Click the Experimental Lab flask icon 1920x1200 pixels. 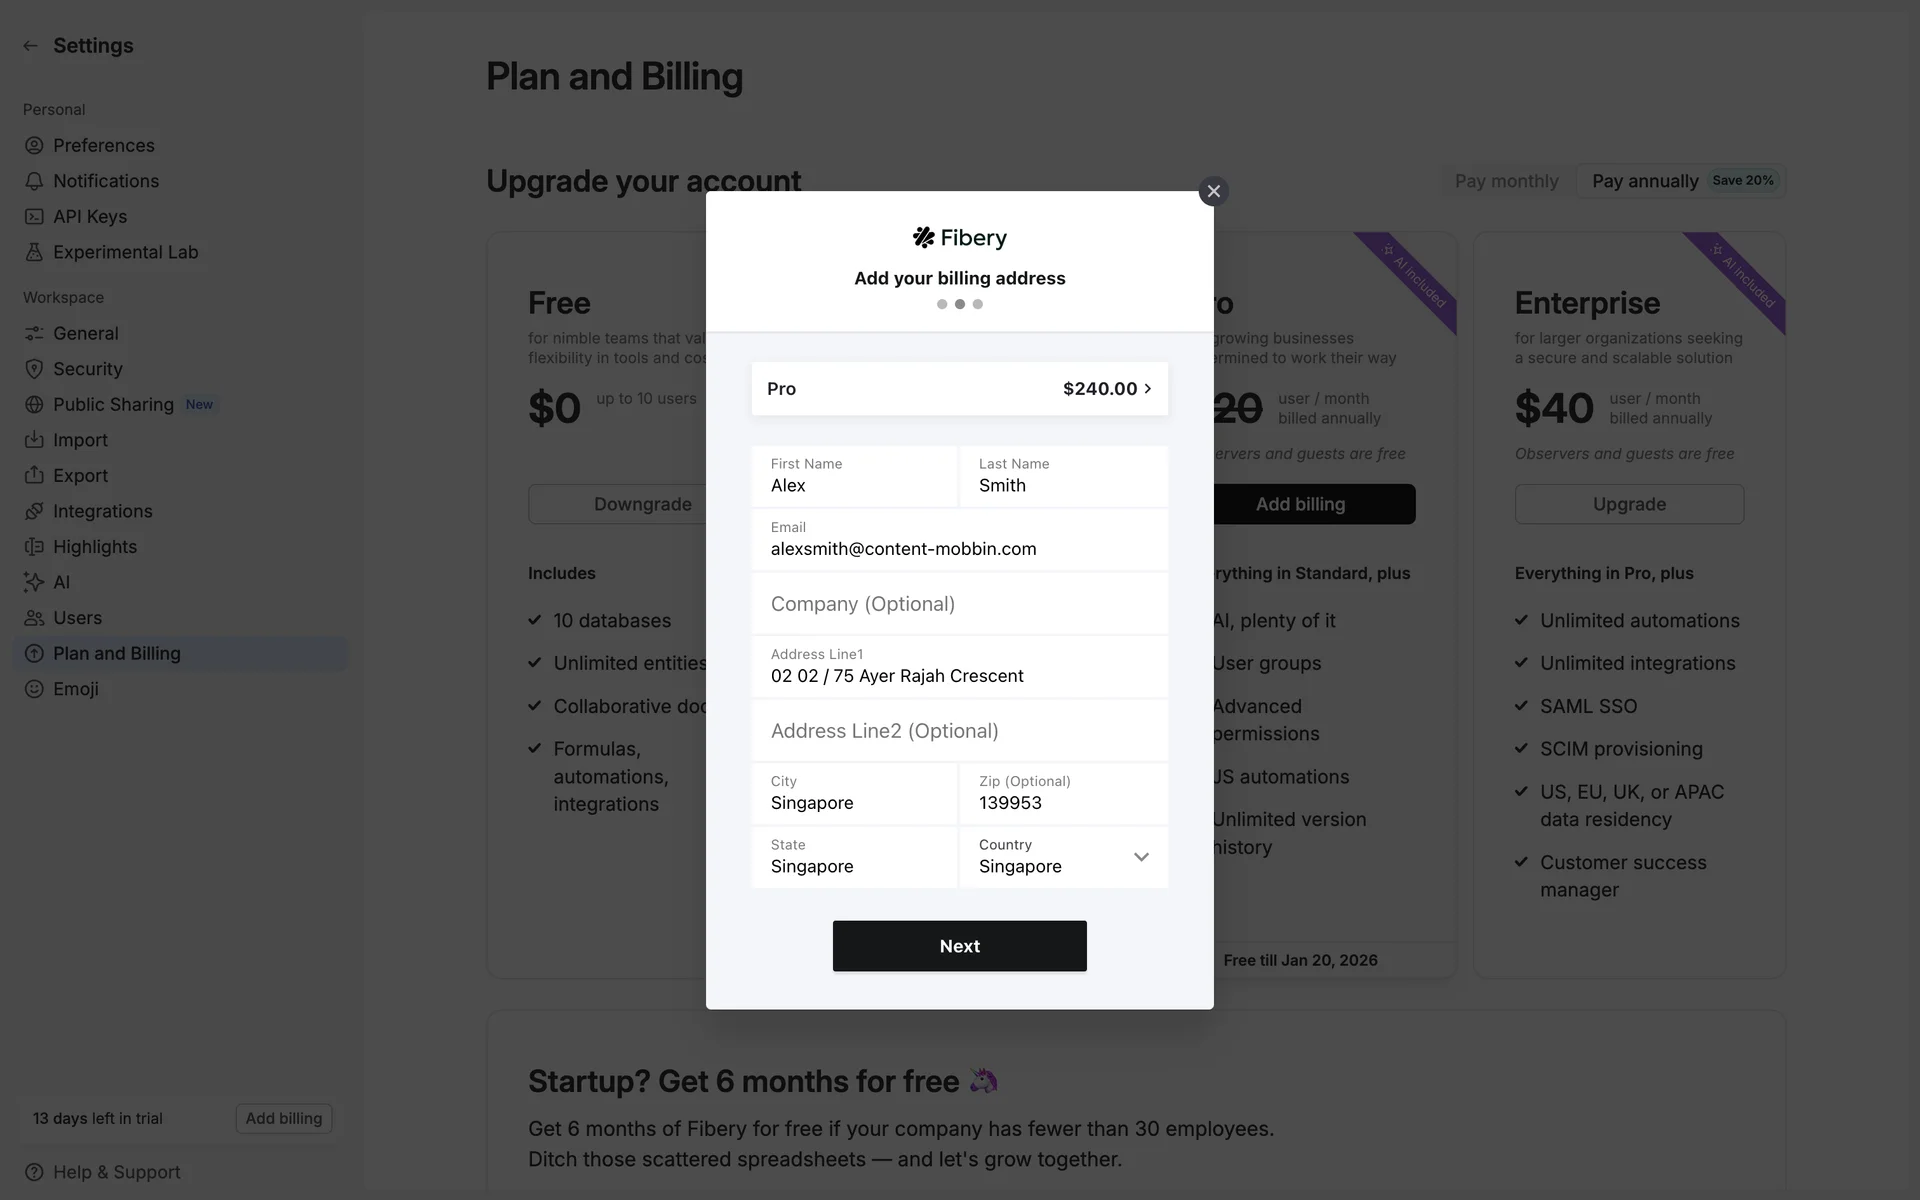(x=34, y=253)
